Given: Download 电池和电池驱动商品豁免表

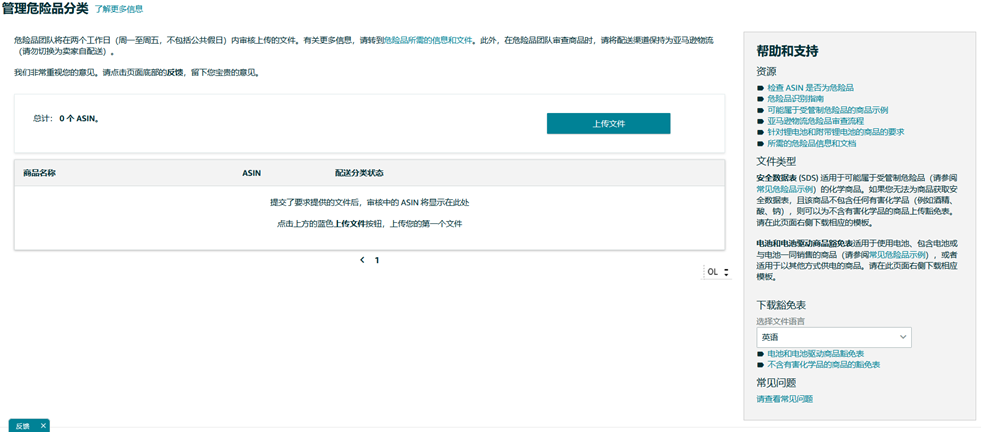Looking at the screenshot, I should pyautogui.click(x=815, y=354).
